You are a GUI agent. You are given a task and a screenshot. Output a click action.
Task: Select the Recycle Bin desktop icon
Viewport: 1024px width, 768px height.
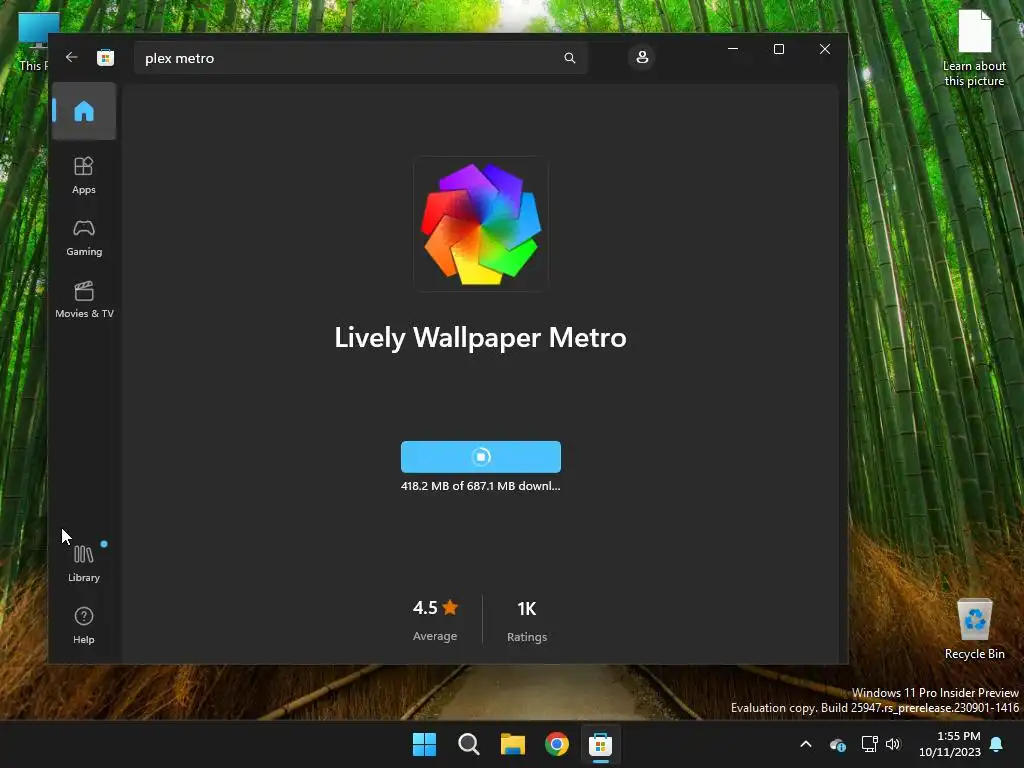point(974,630)
